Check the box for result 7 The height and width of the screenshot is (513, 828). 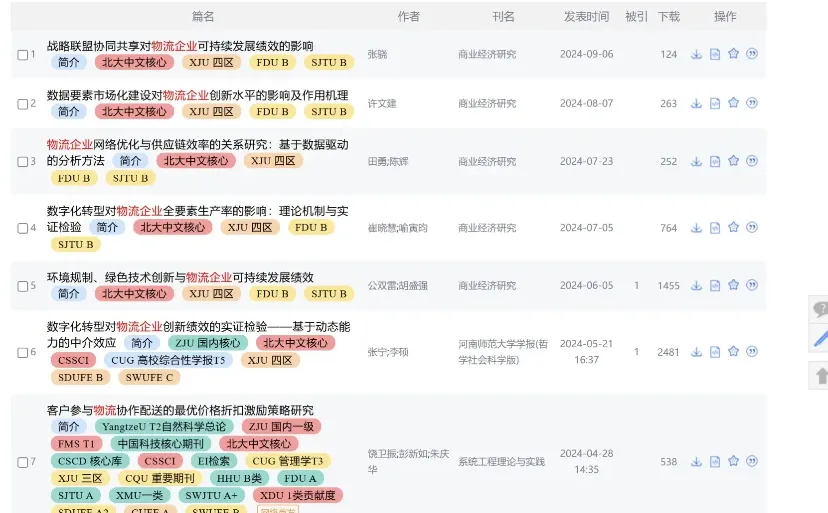click(23, 462)
